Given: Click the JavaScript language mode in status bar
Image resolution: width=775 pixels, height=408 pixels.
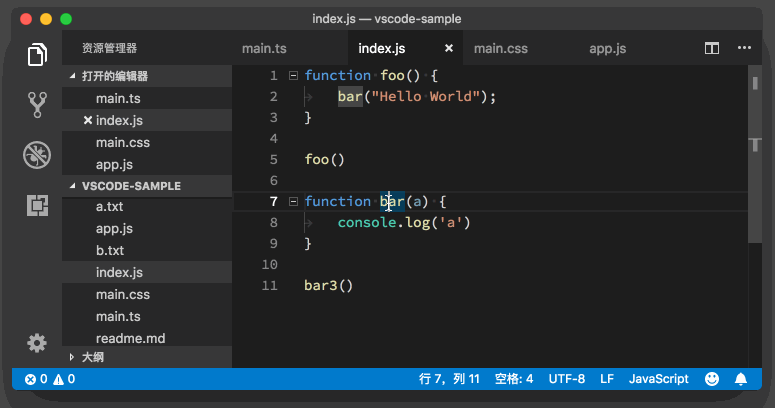Looking at the screenshot, I should click(658, 379).
